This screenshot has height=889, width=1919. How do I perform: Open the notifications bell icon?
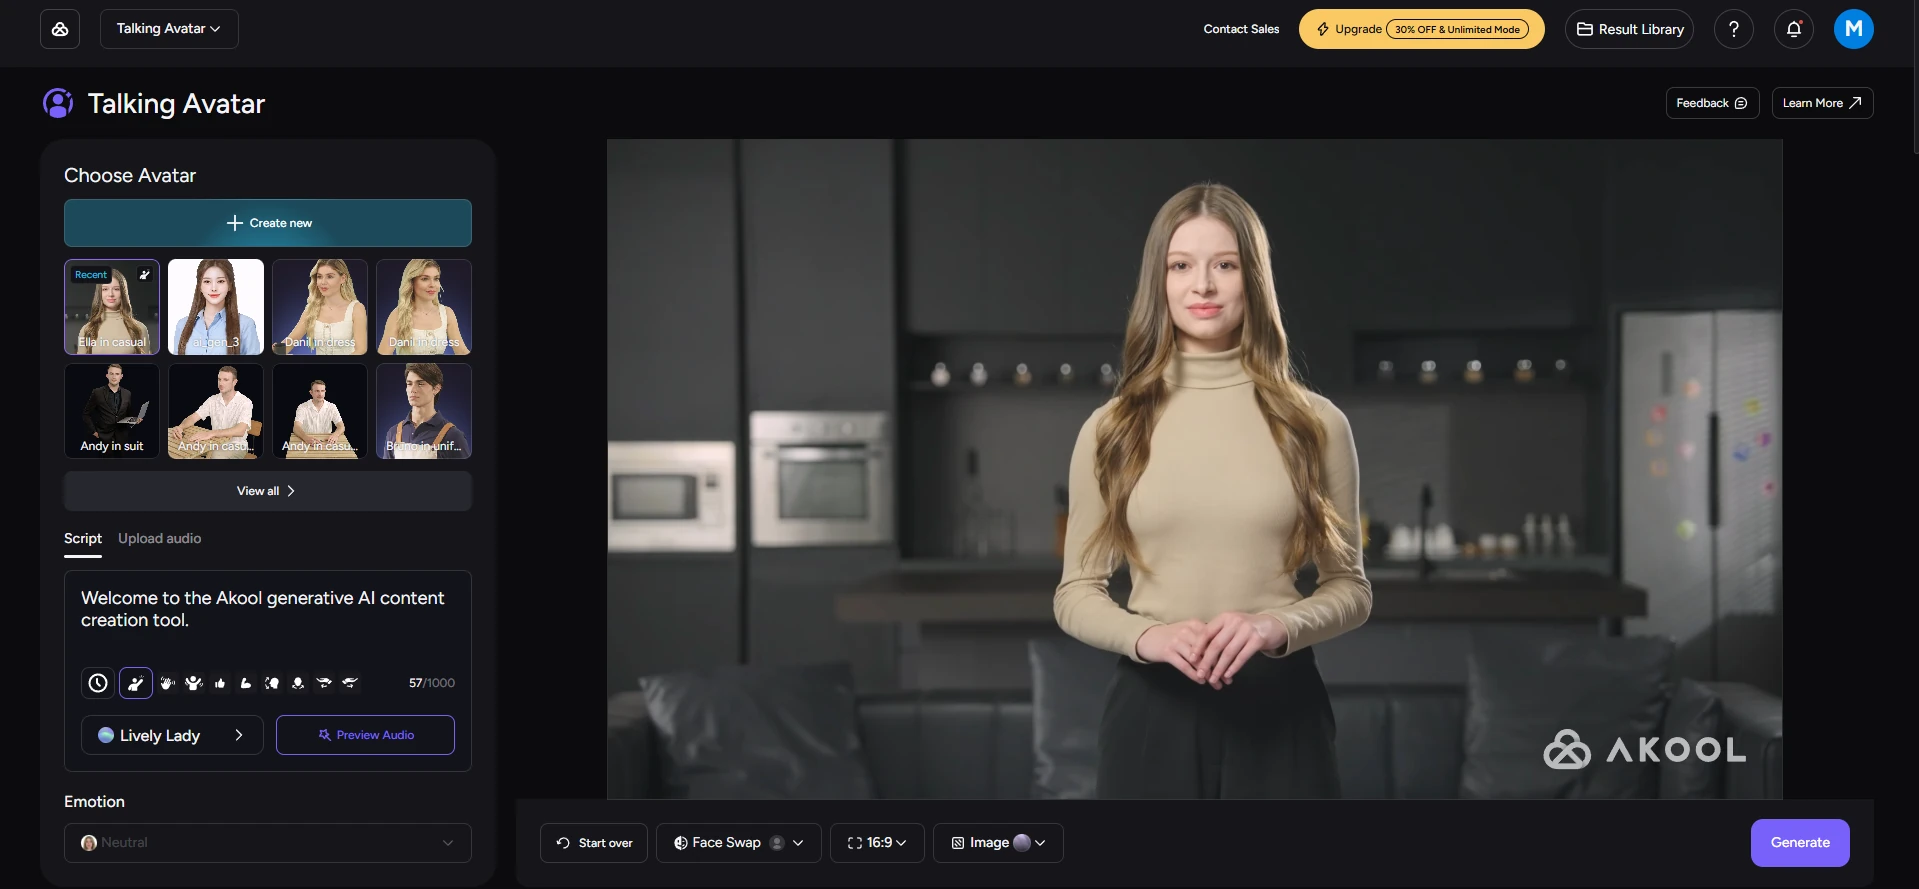(1794, 29)
